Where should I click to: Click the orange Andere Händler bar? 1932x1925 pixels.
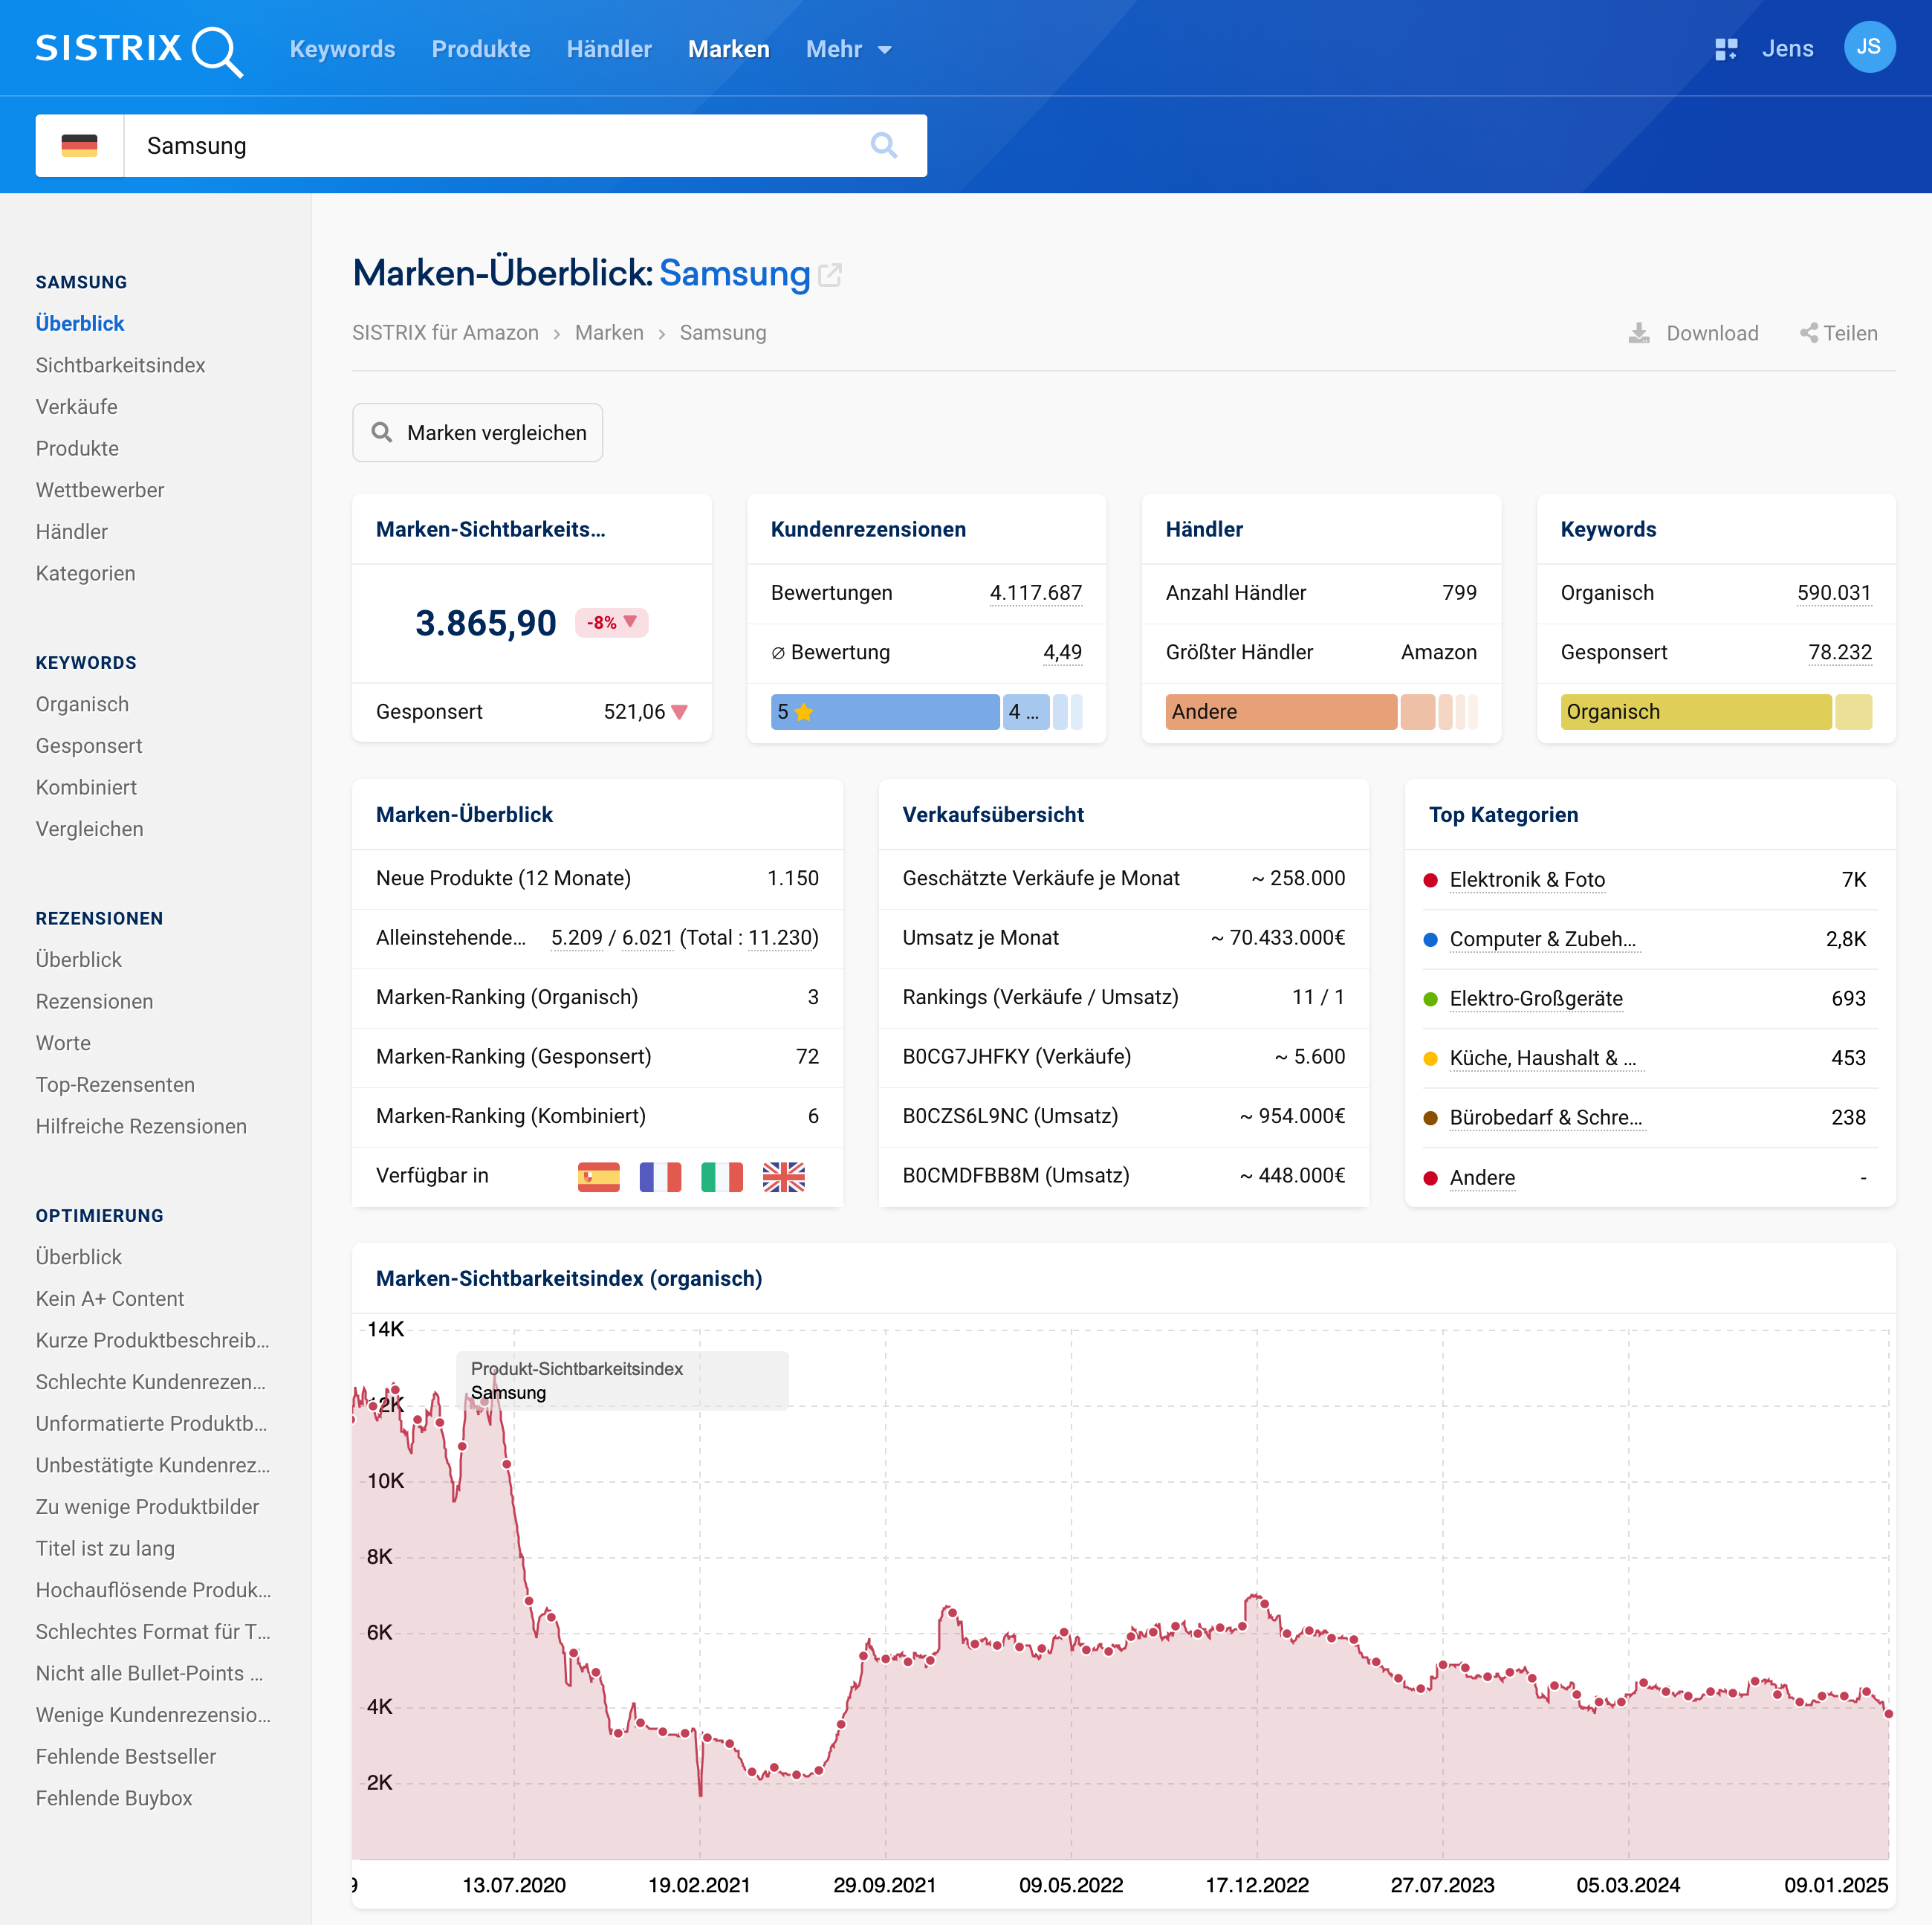point(1281,712)
